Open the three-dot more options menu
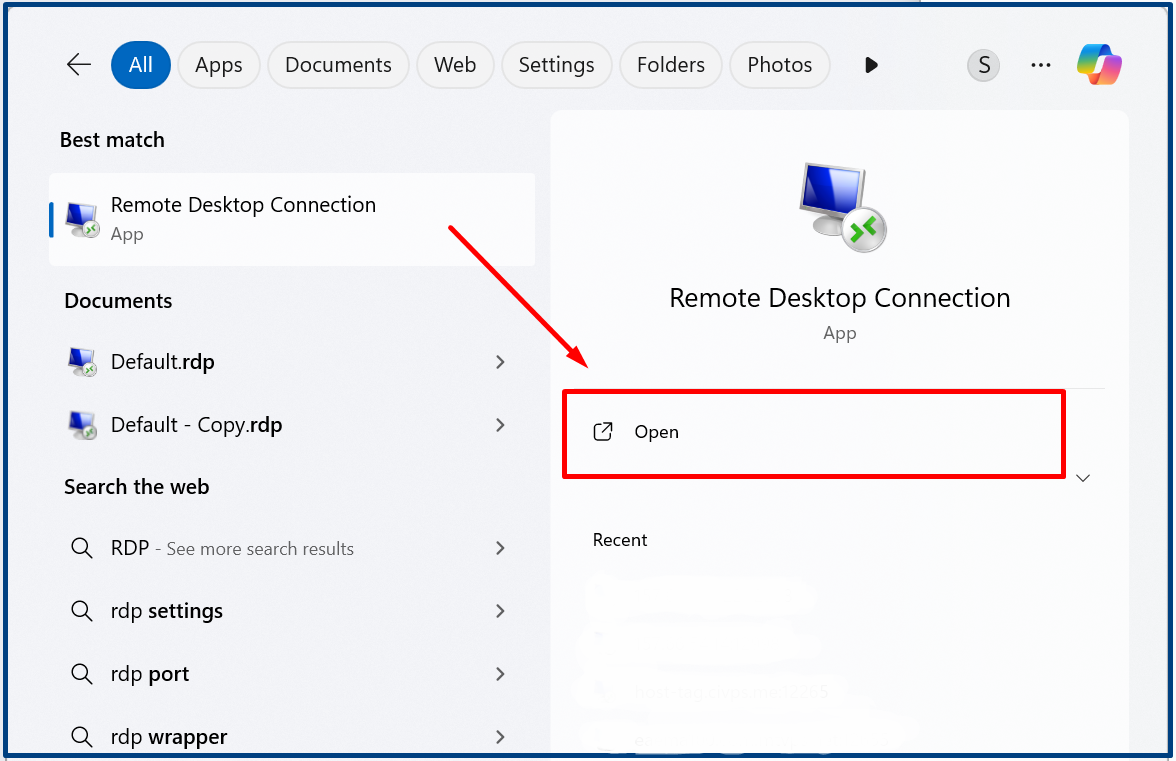 (1041, 65)
